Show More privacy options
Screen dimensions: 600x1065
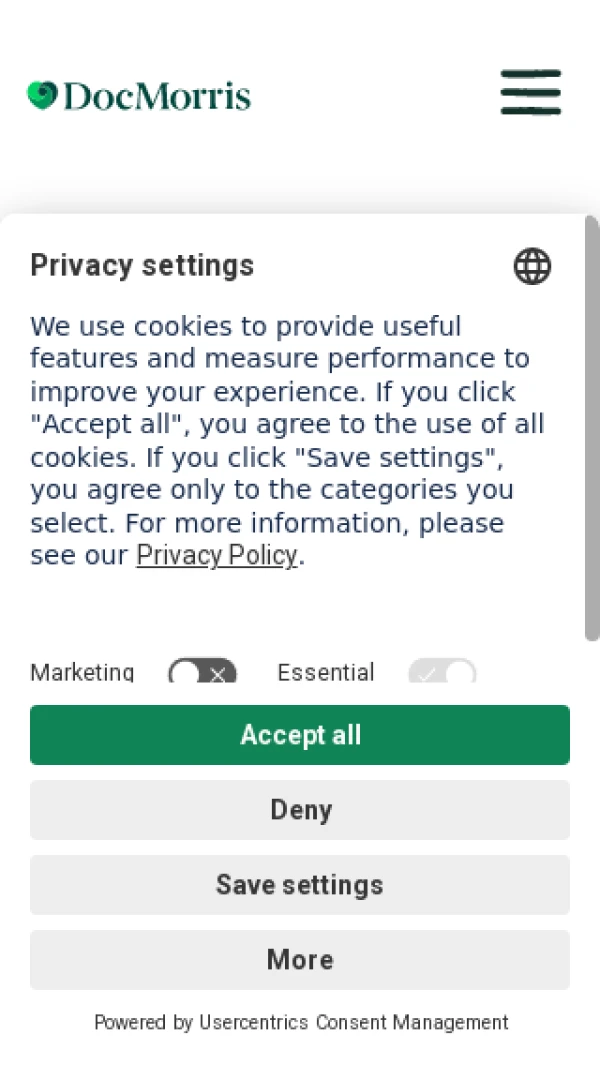pyautogui.click(x=300, y=960)
